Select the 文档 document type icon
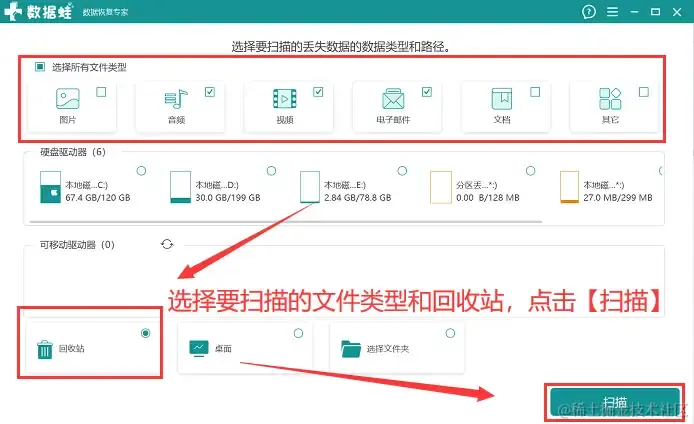Screen dimensions: 694x424 pyautogui.click(x=502, y=98)
